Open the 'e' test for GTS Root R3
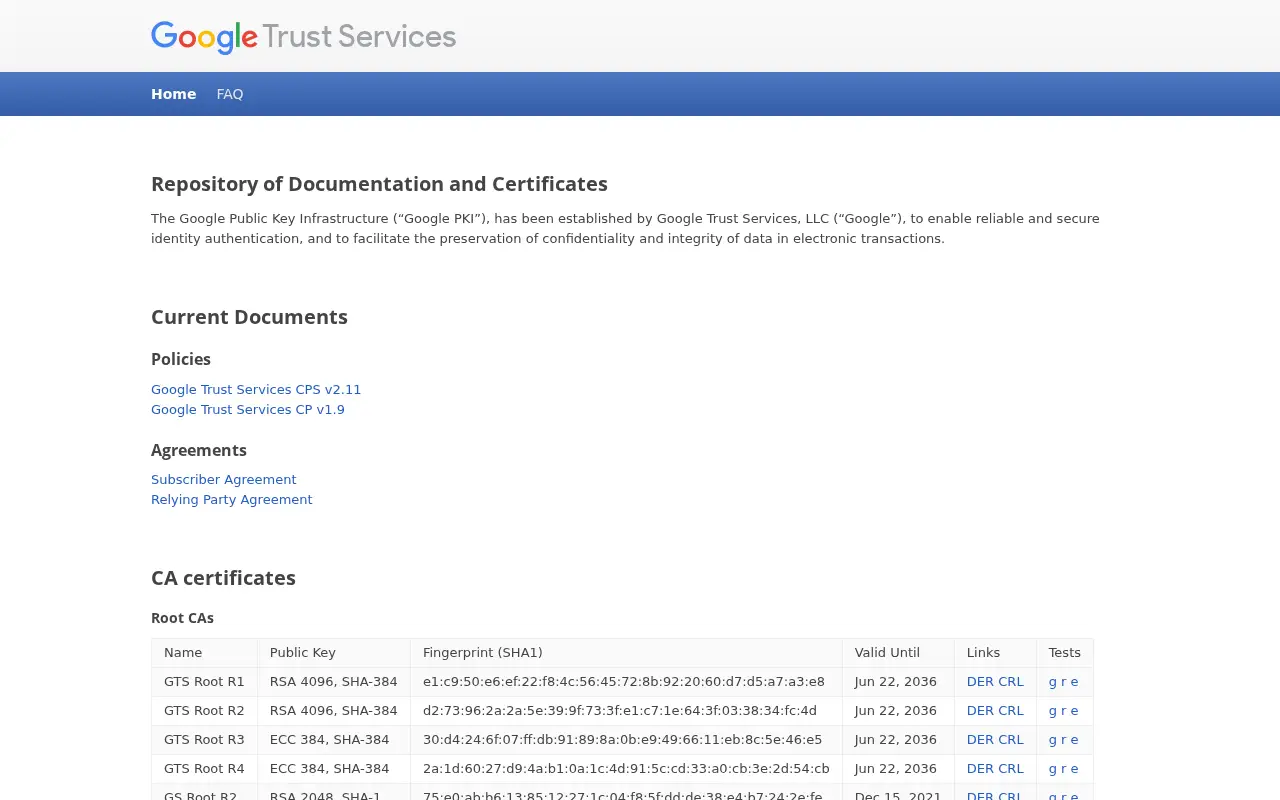This screenshot has height=800, width=1280. pos(1075,740)
